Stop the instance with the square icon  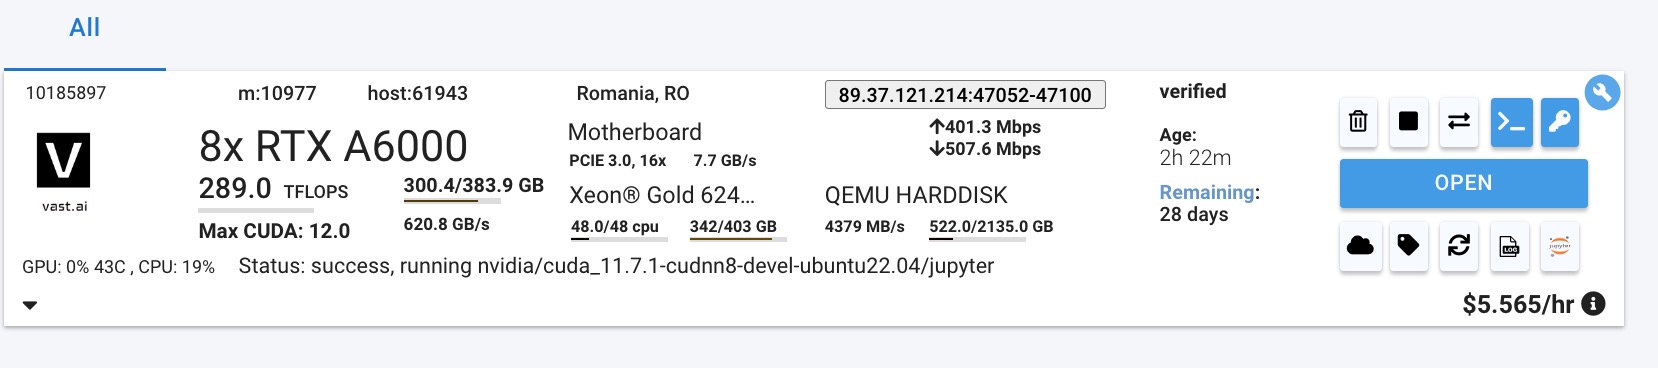pos(1408,122)
